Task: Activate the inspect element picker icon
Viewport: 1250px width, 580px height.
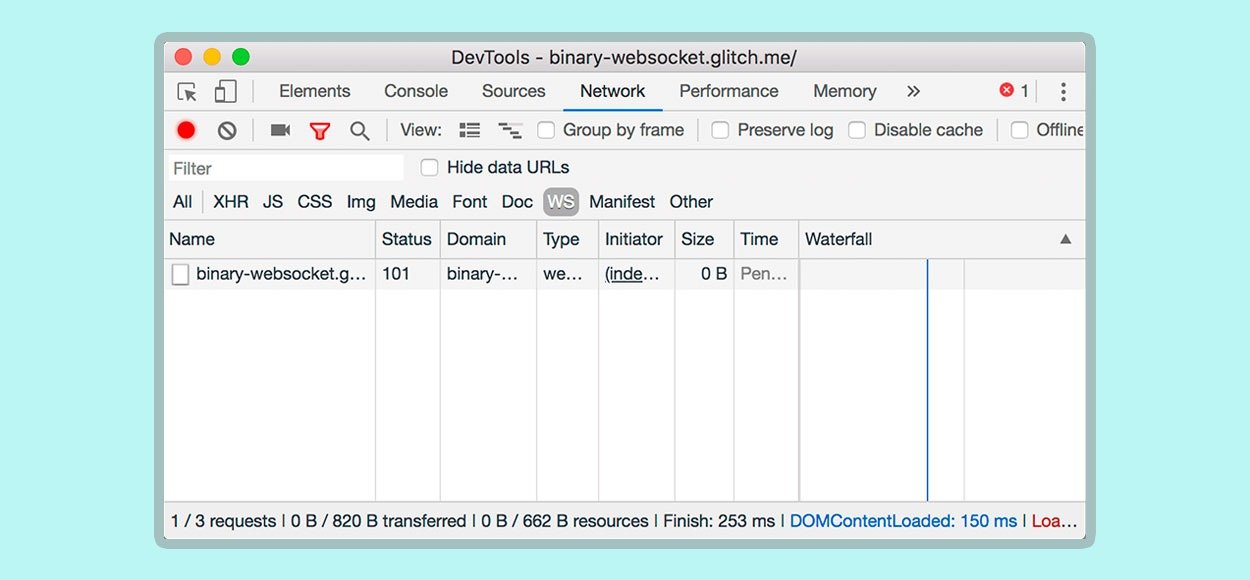Action: click(x=187, y=92)
